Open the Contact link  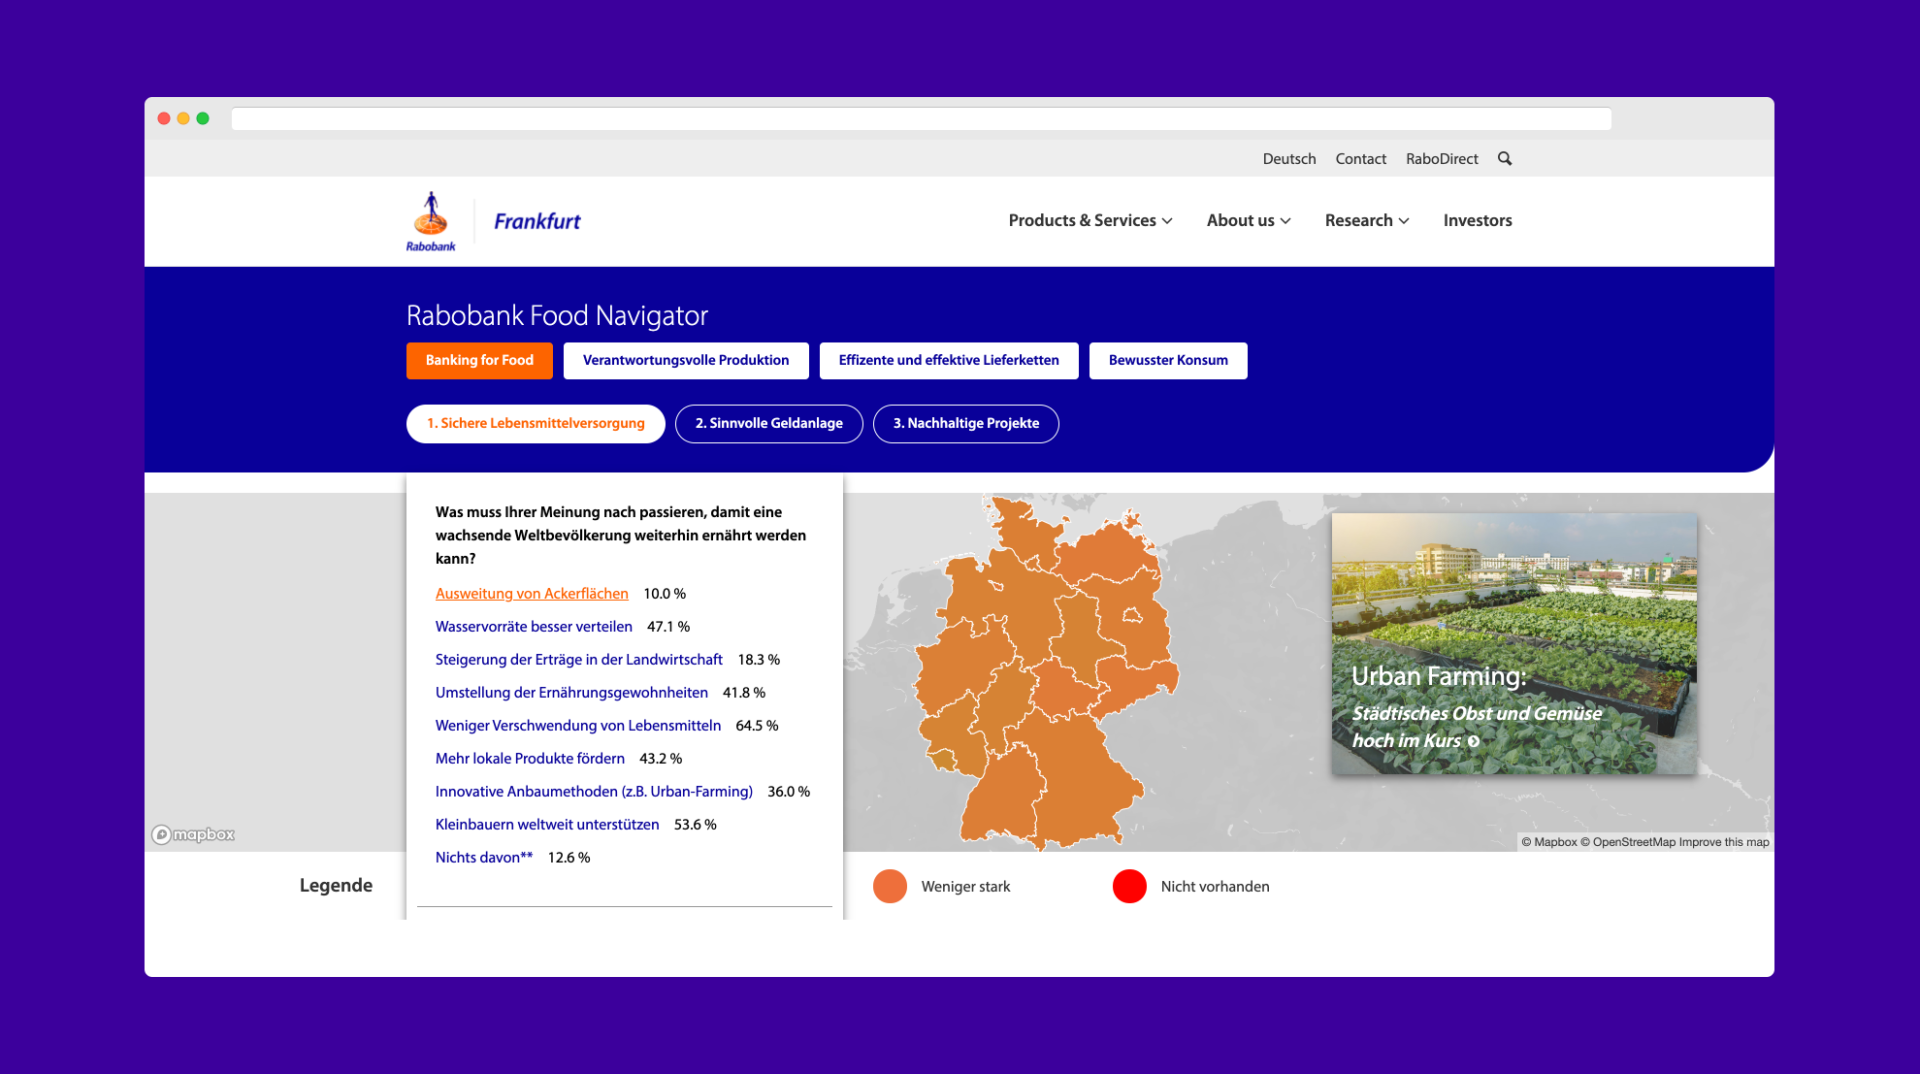[x=1360, y=158]
